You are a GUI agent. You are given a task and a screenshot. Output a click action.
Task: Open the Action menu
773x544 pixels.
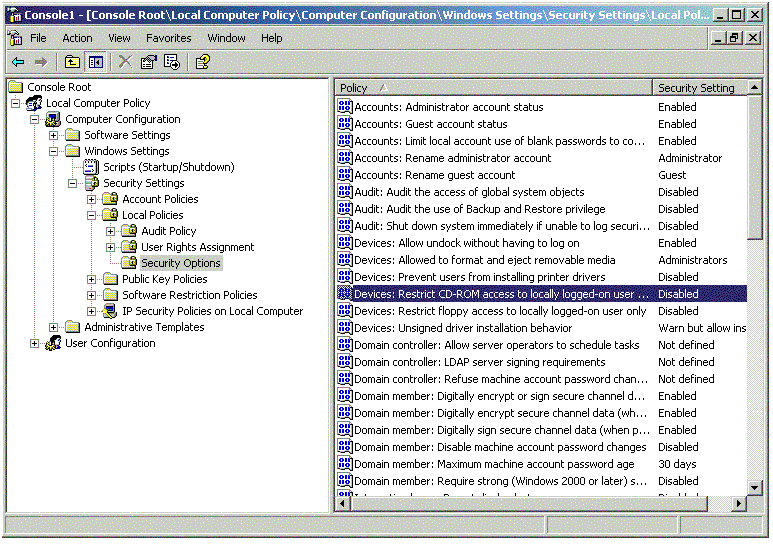click(77, 38)
